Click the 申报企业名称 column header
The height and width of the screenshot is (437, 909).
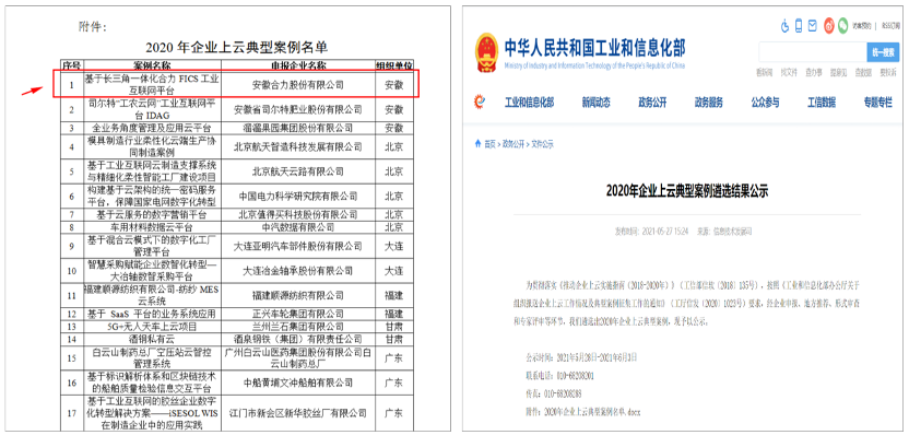[x=298, y=64]
